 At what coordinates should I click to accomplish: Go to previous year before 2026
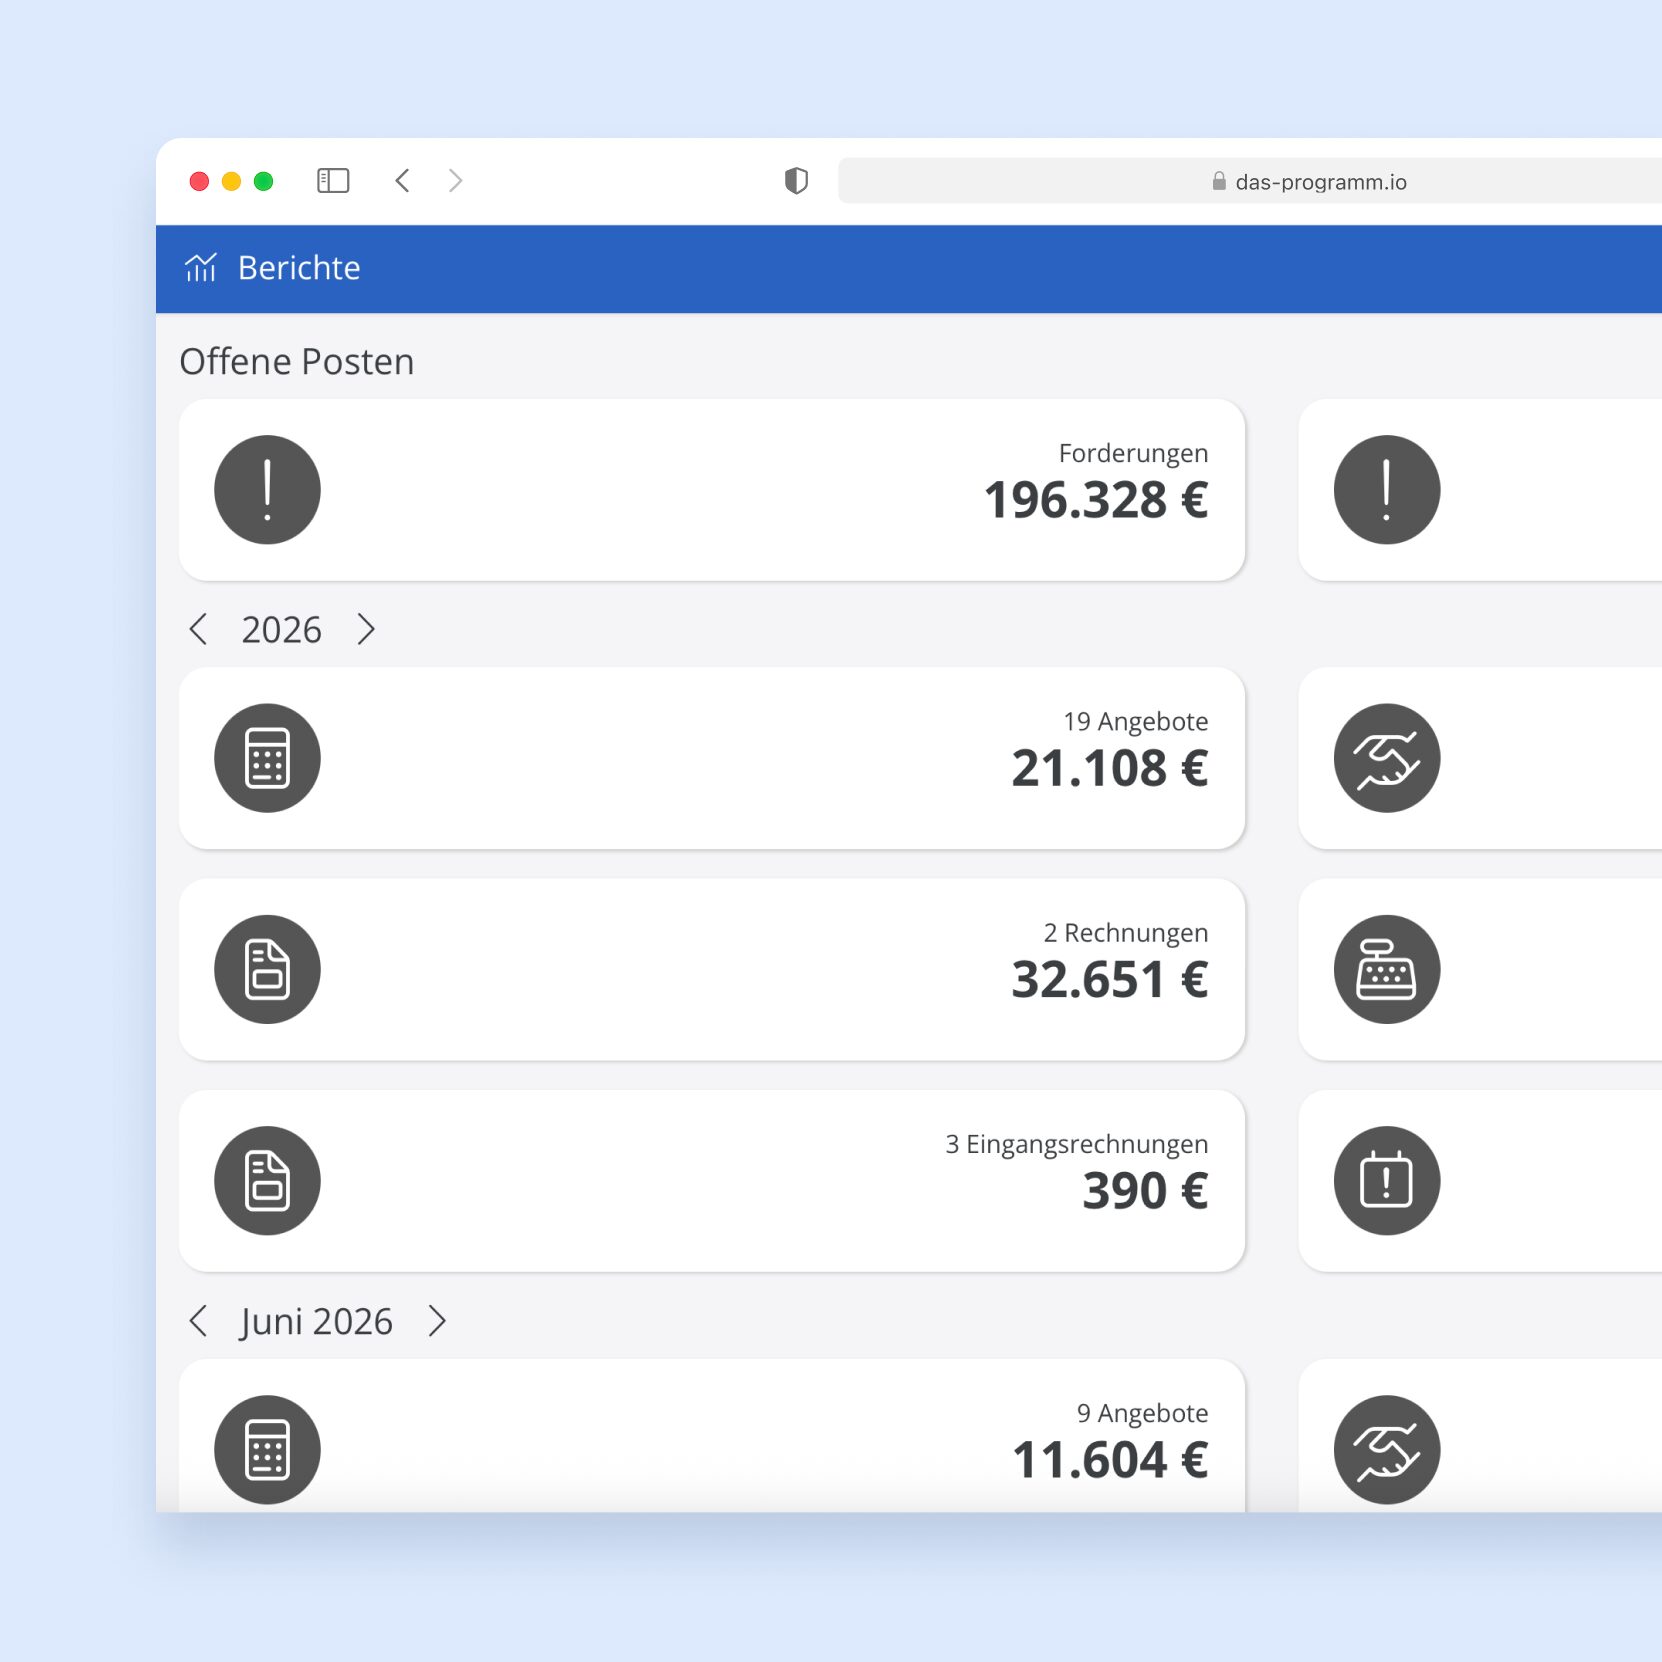198,629
